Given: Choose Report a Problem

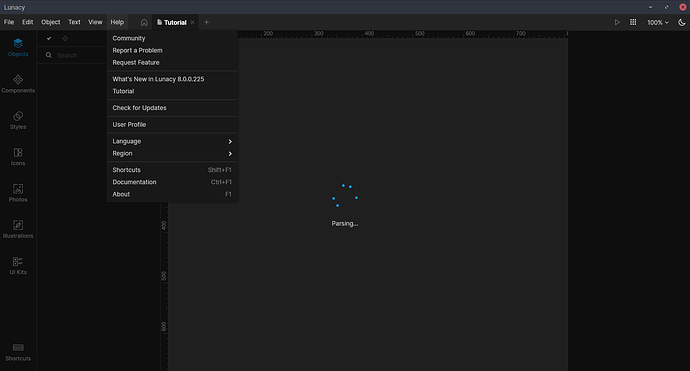Looking at the screenshot, I should point(172,51).
